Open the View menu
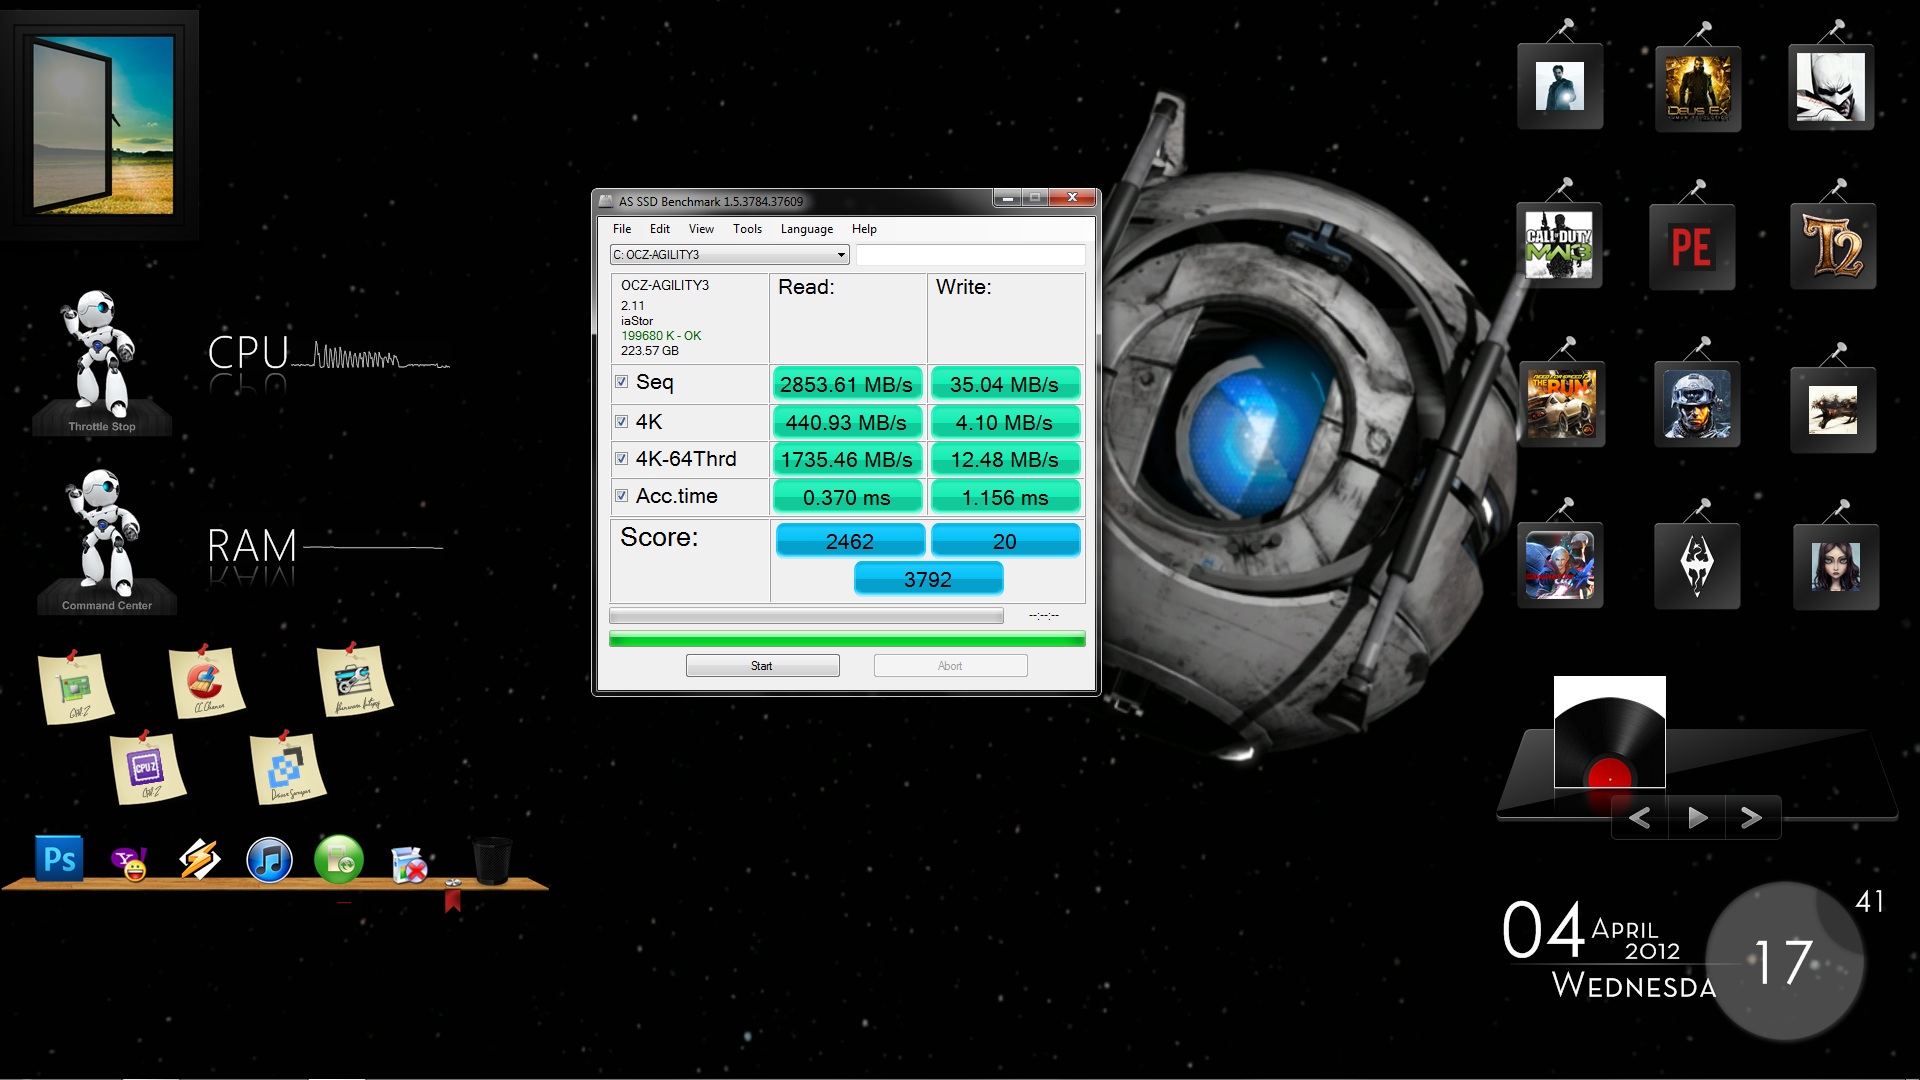This screenshot has width=1920, height=1080. coord(701,229)
